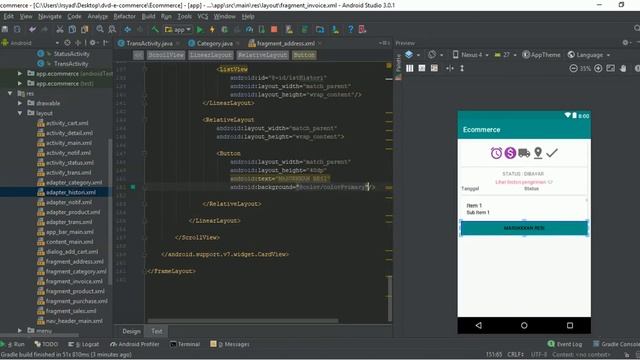Image resolution: width=640 pixels, height=360 pixels.
Task: Start debugging with the bug icon
Action: click(x=224, y=29)
